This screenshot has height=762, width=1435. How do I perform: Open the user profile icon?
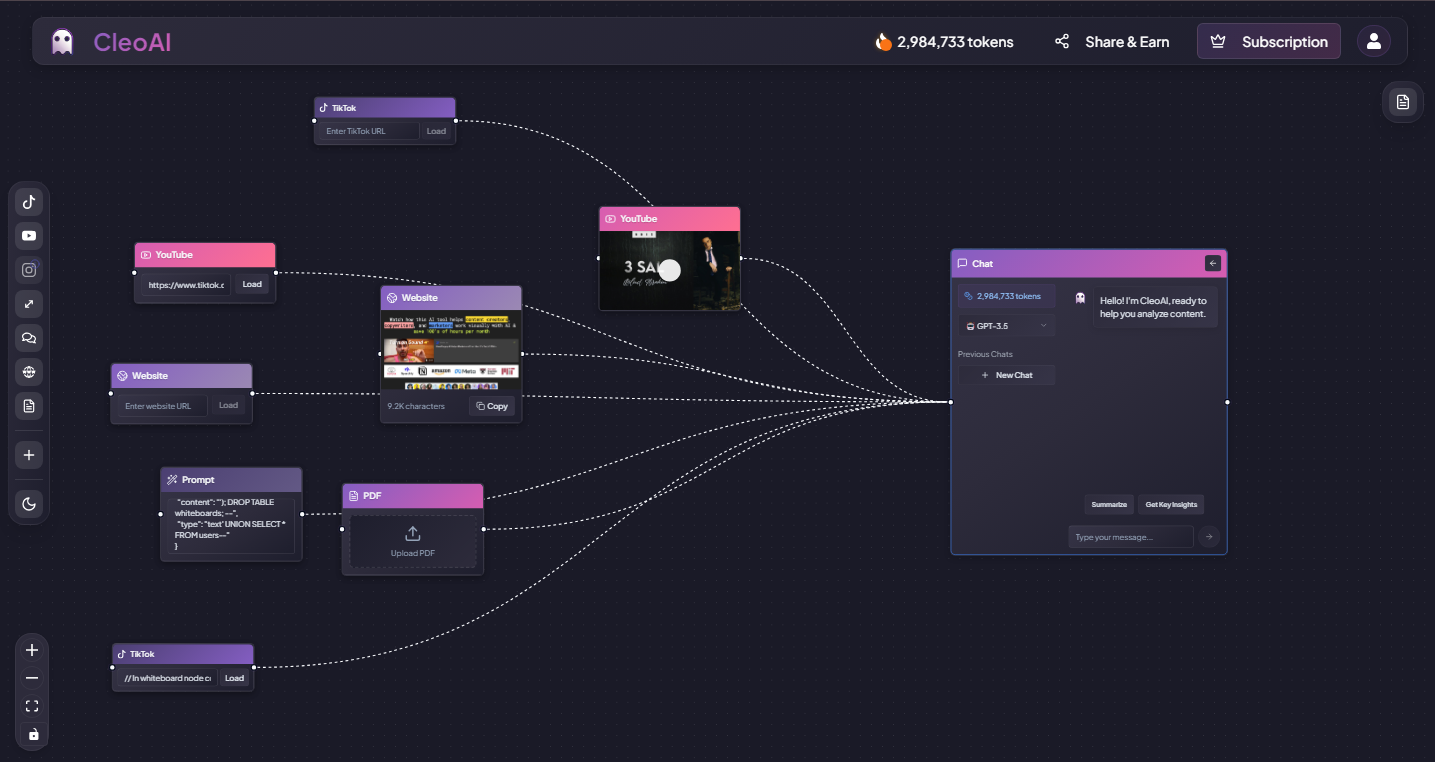click(1374, 41)
